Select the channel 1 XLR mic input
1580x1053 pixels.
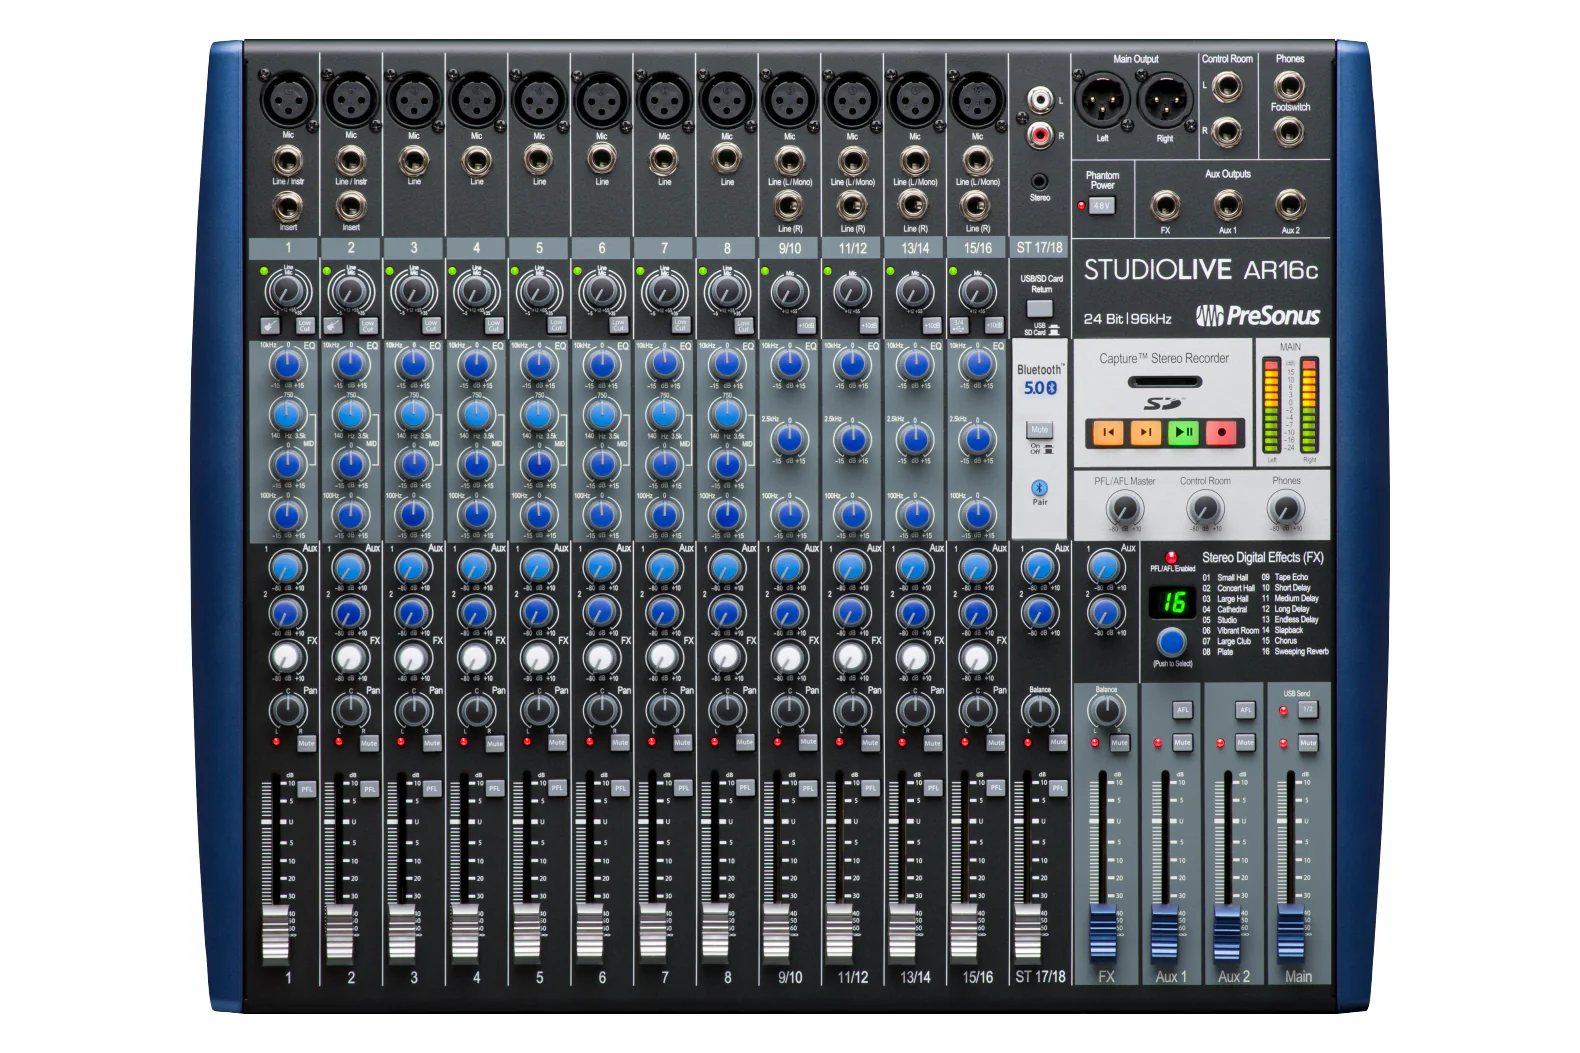(288, 100)
